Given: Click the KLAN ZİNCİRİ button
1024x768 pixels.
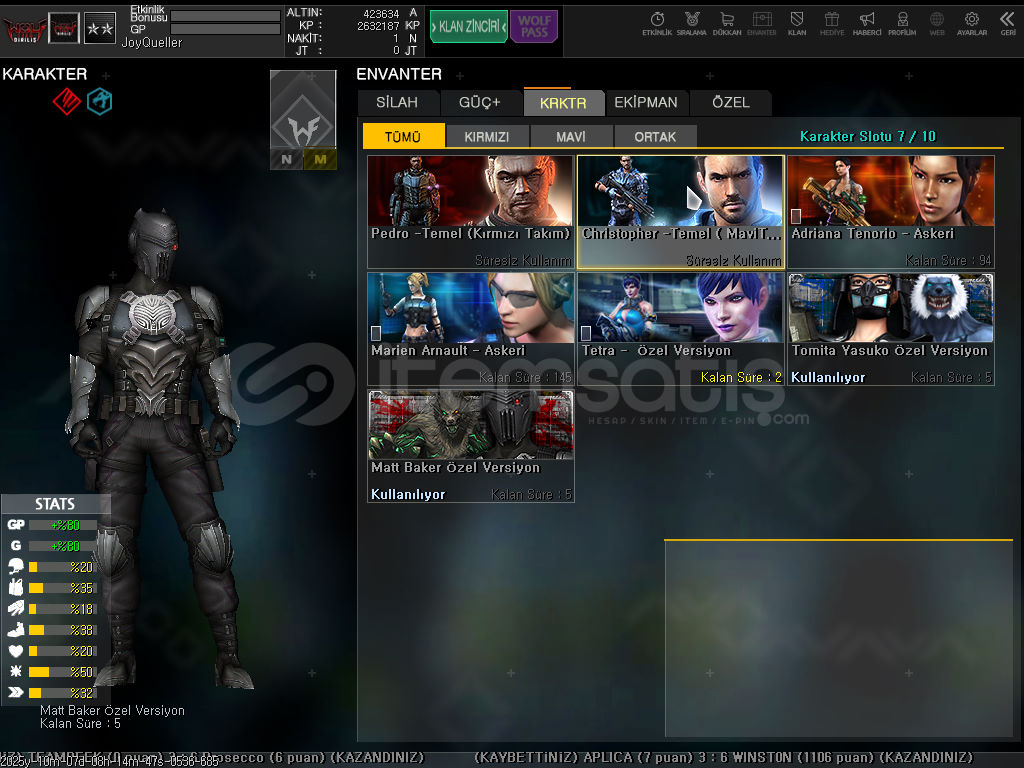Looking at the screenshot, I should [468, 27].
